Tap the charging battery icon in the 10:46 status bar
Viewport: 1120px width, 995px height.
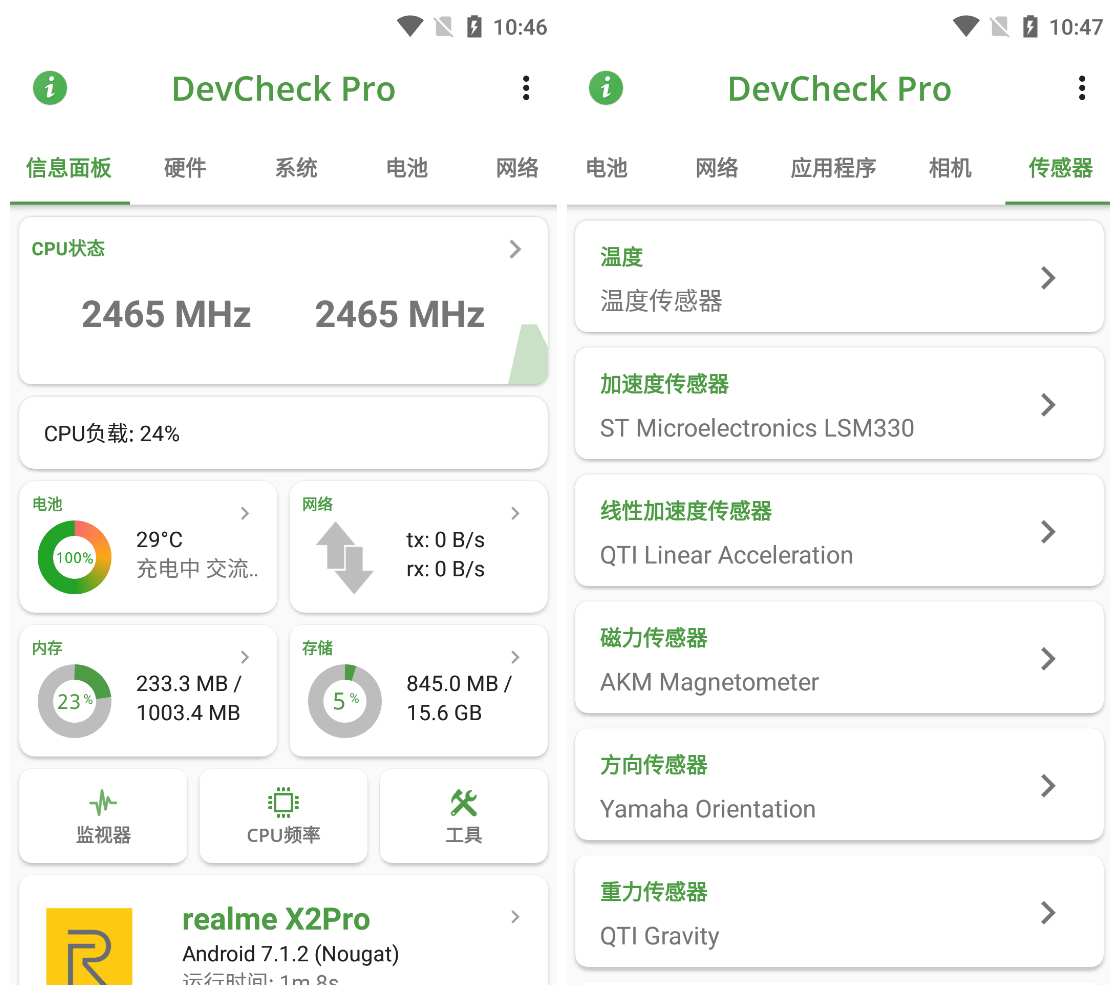474,27
